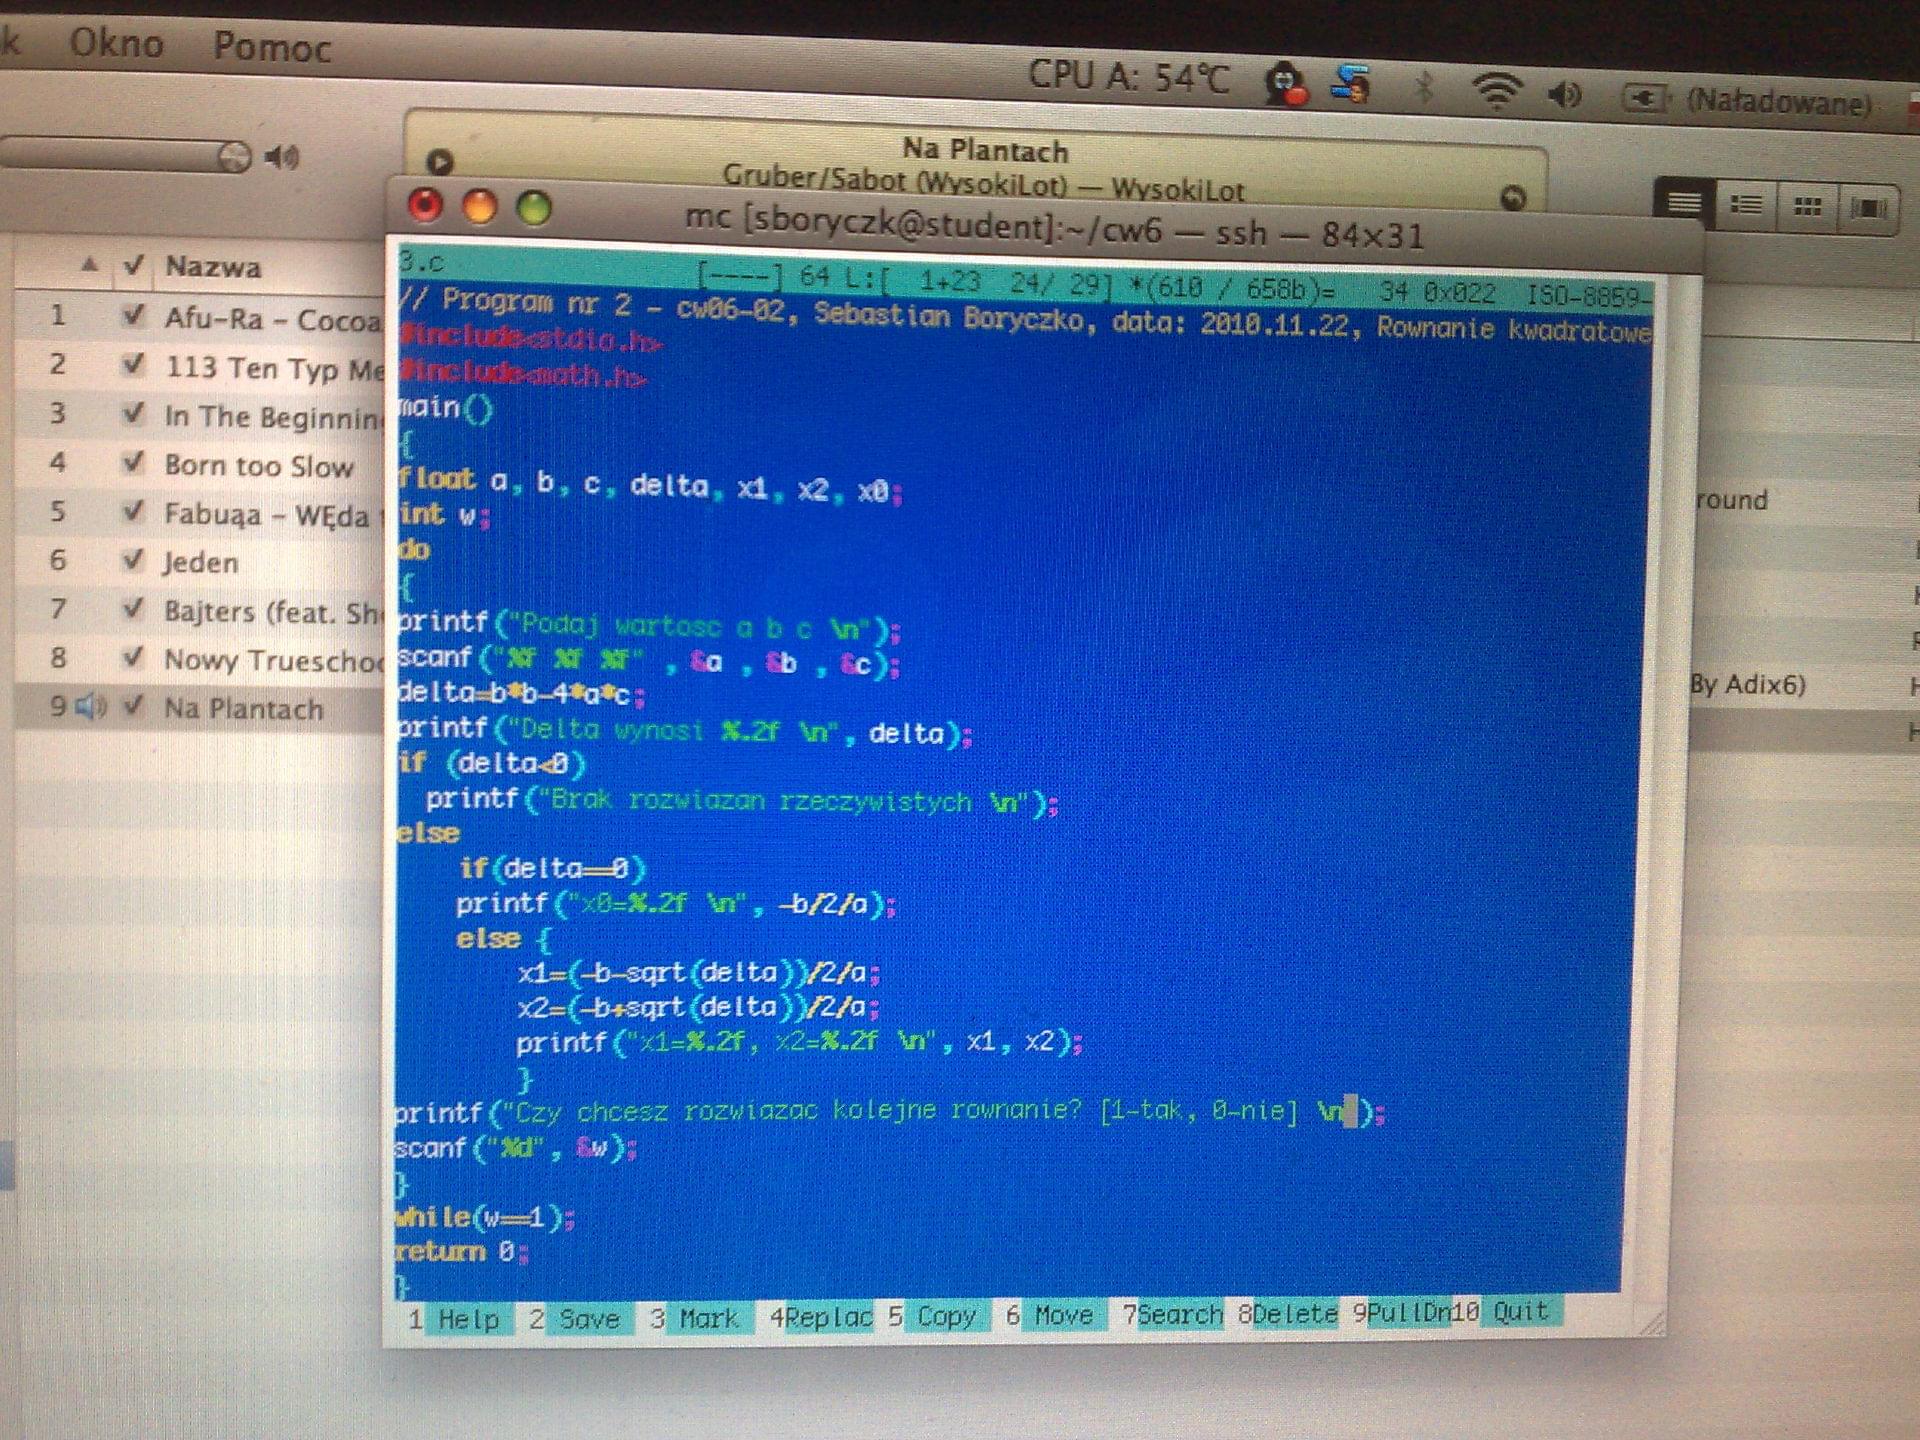This screenshot has height=1440, width=1920.
Task: Uncheck the Bajters track checkbox
Action: click(x=132, y=608)
